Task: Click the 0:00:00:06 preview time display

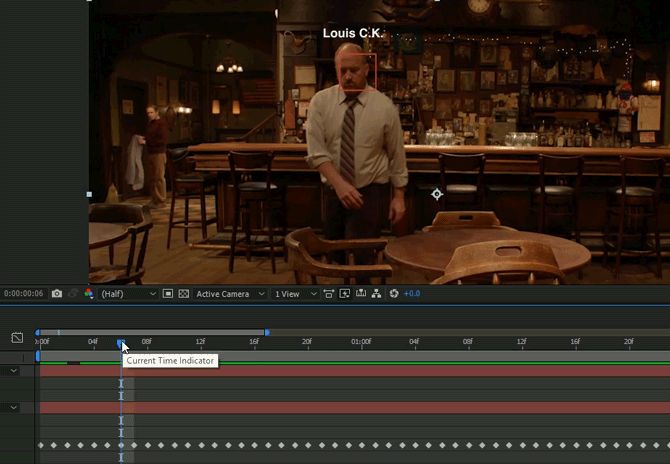Action: 24,294
